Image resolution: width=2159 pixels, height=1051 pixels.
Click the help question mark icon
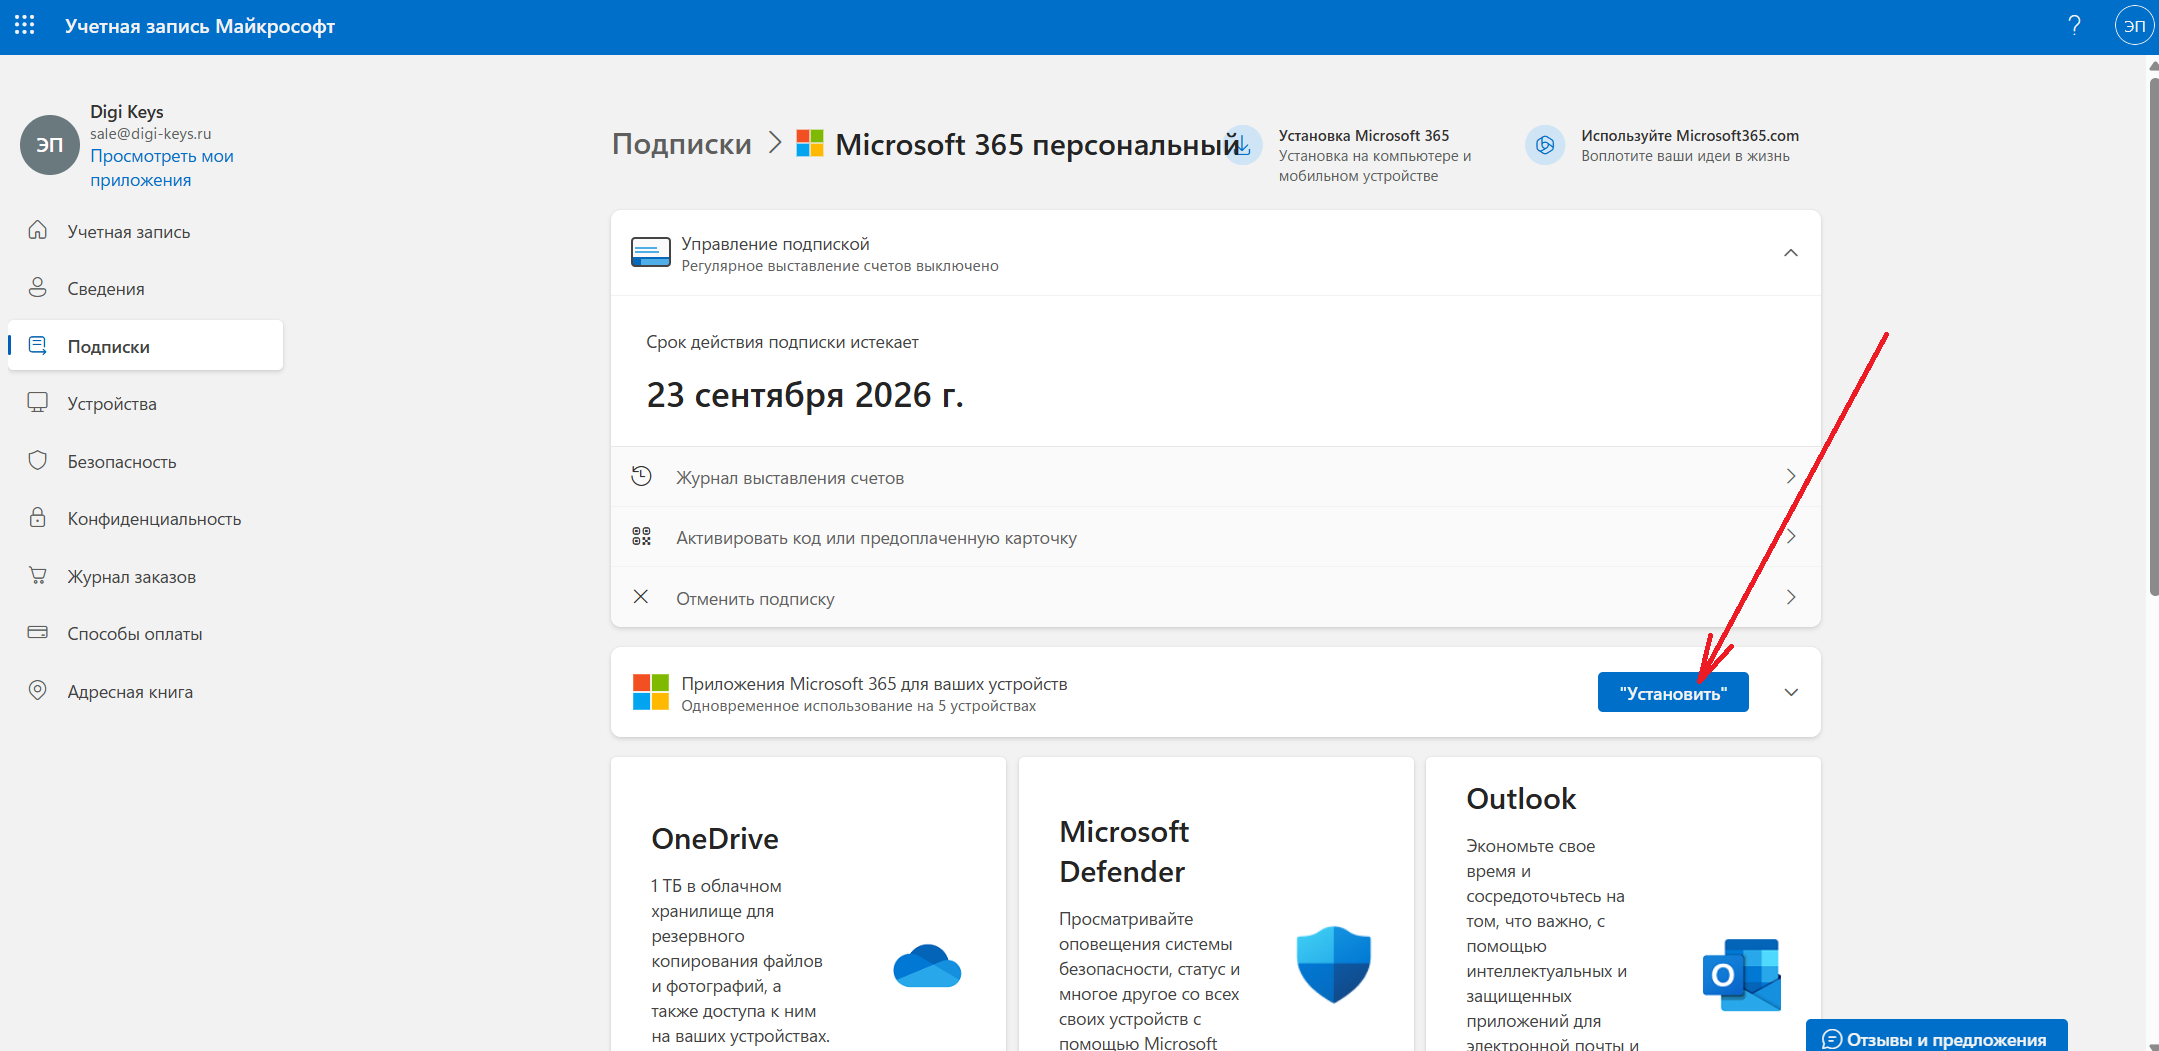click(x=2073, y=26)
